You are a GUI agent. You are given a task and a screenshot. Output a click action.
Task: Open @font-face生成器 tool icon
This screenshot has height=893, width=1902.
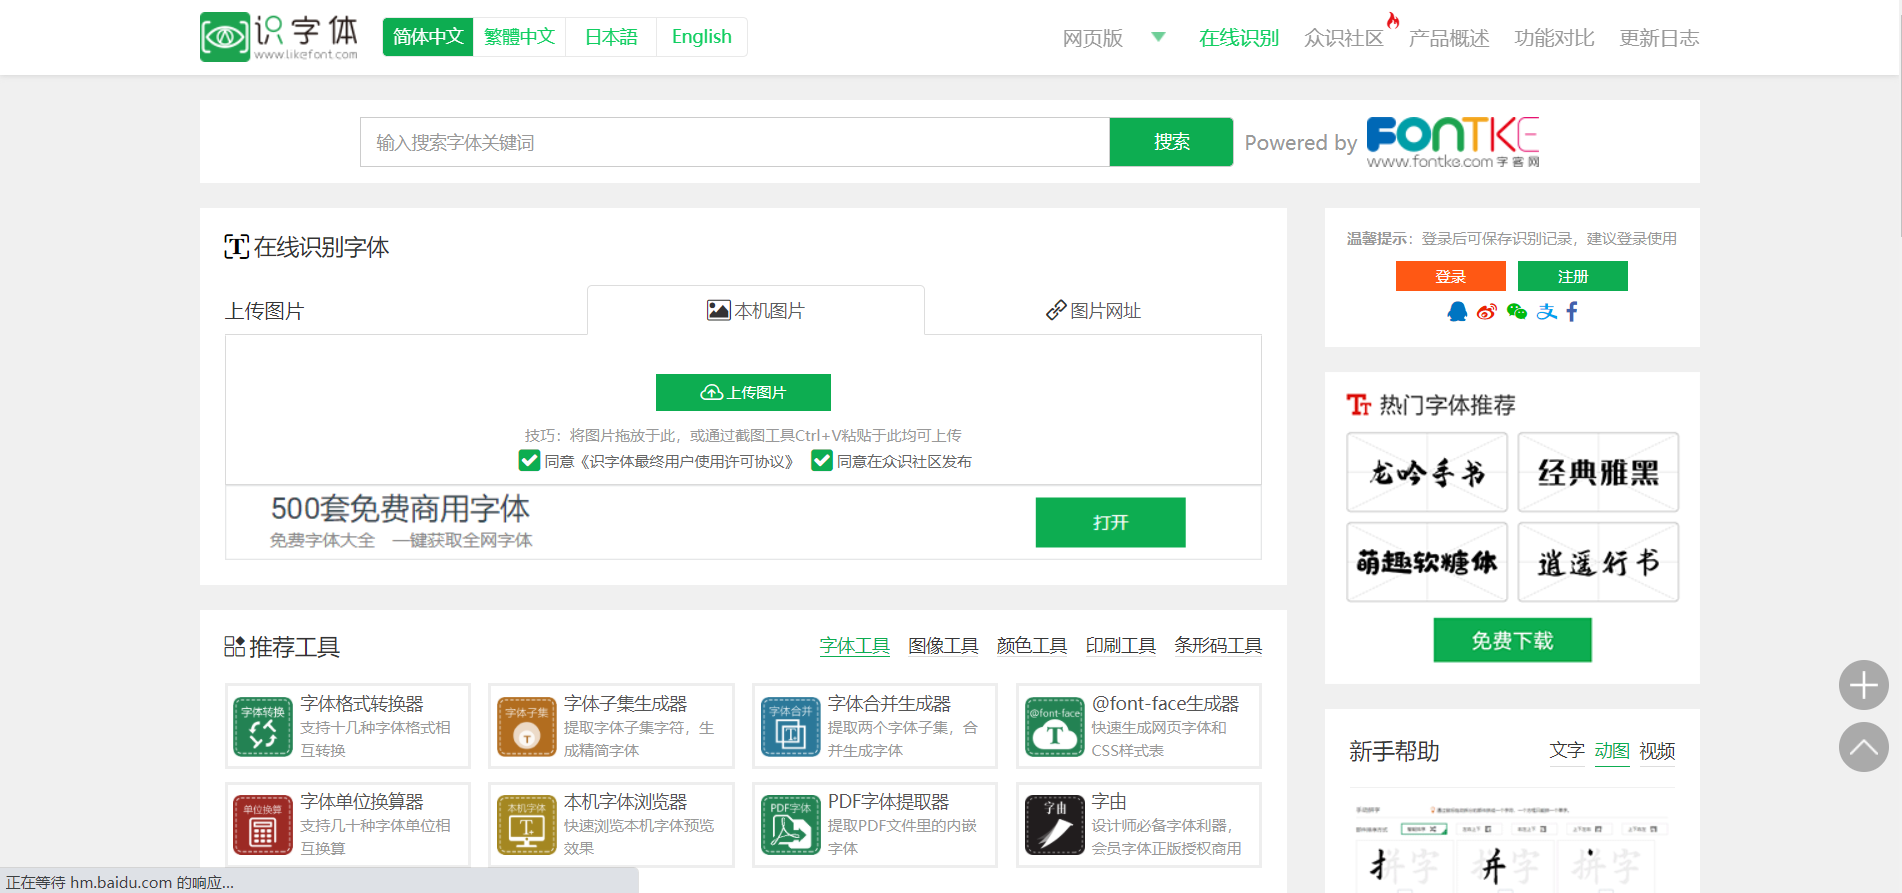[1055, 727]
